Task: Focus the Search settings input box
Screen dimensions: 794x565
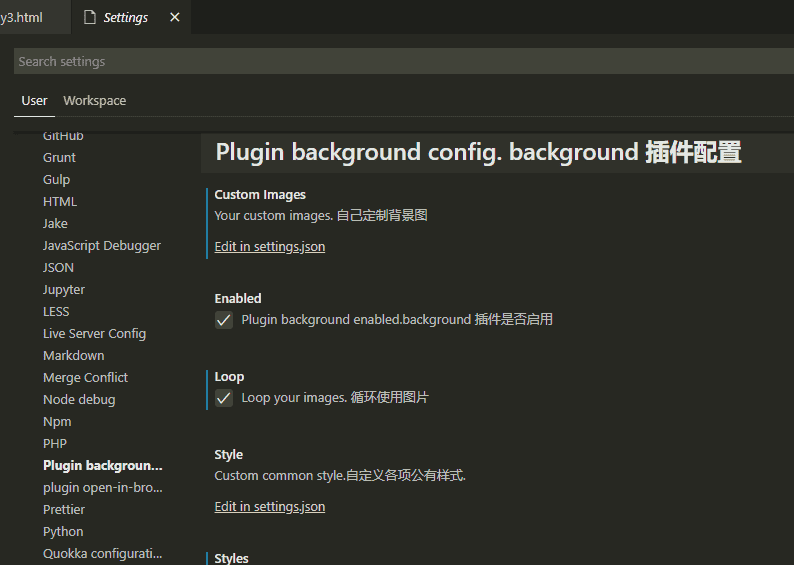Action: [x=400, y=62]
